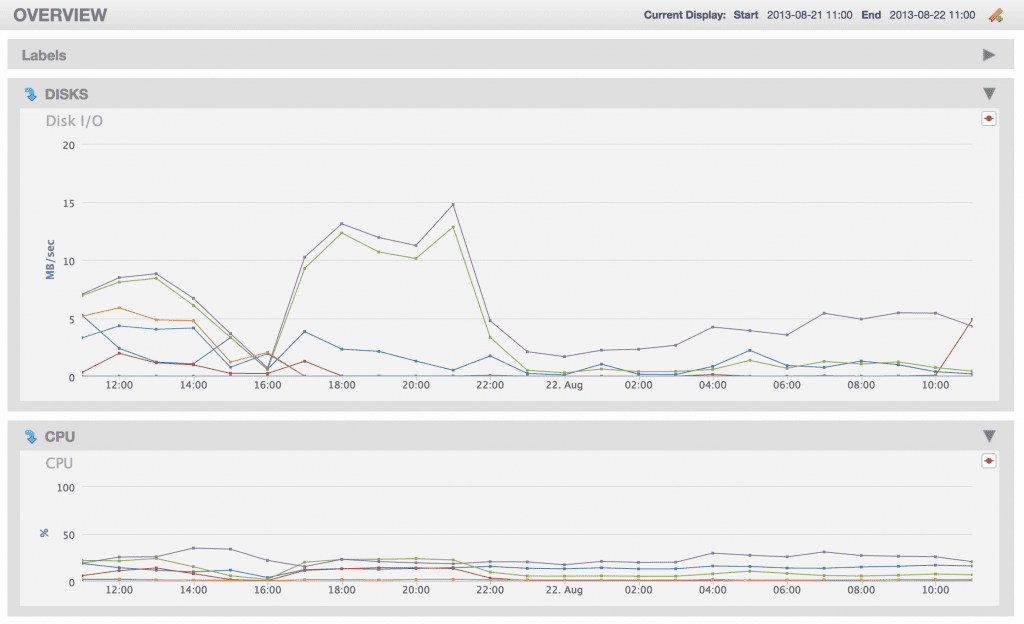Click the CPU section heading
This screenshot has height=624, width=1024.
(59, 437)
